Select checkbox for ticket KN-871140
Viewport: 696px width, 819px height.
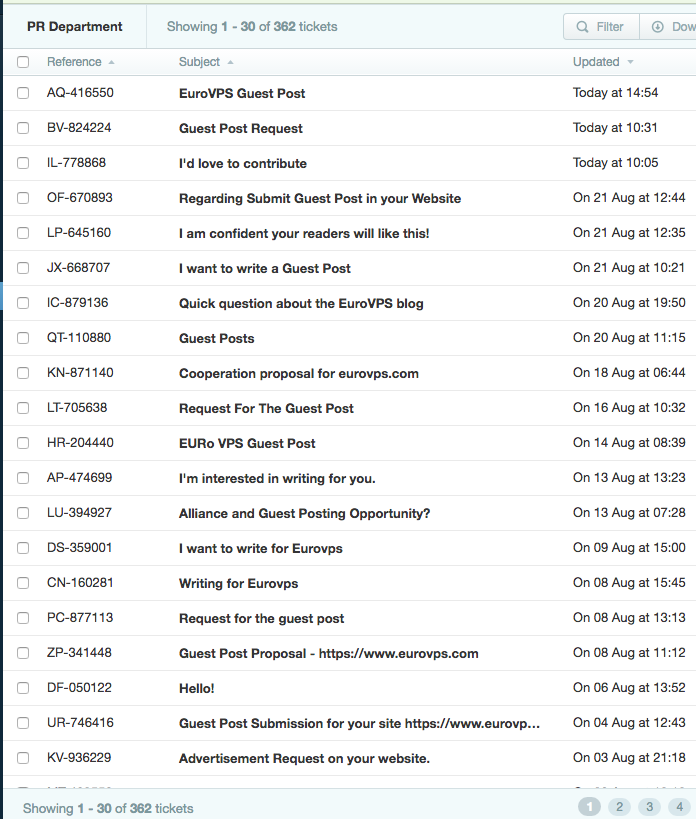pos(23,373)
